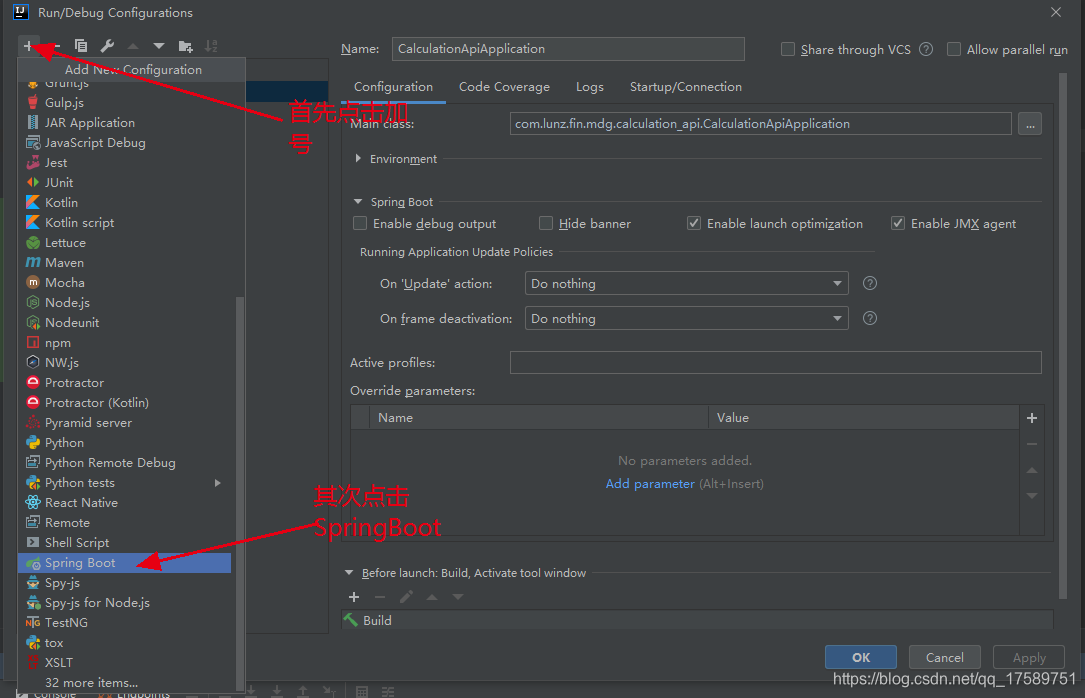The image size is (1085, 698).
Task: Open Edit Templates wrench icon
Action: click(x=107, y=46)
